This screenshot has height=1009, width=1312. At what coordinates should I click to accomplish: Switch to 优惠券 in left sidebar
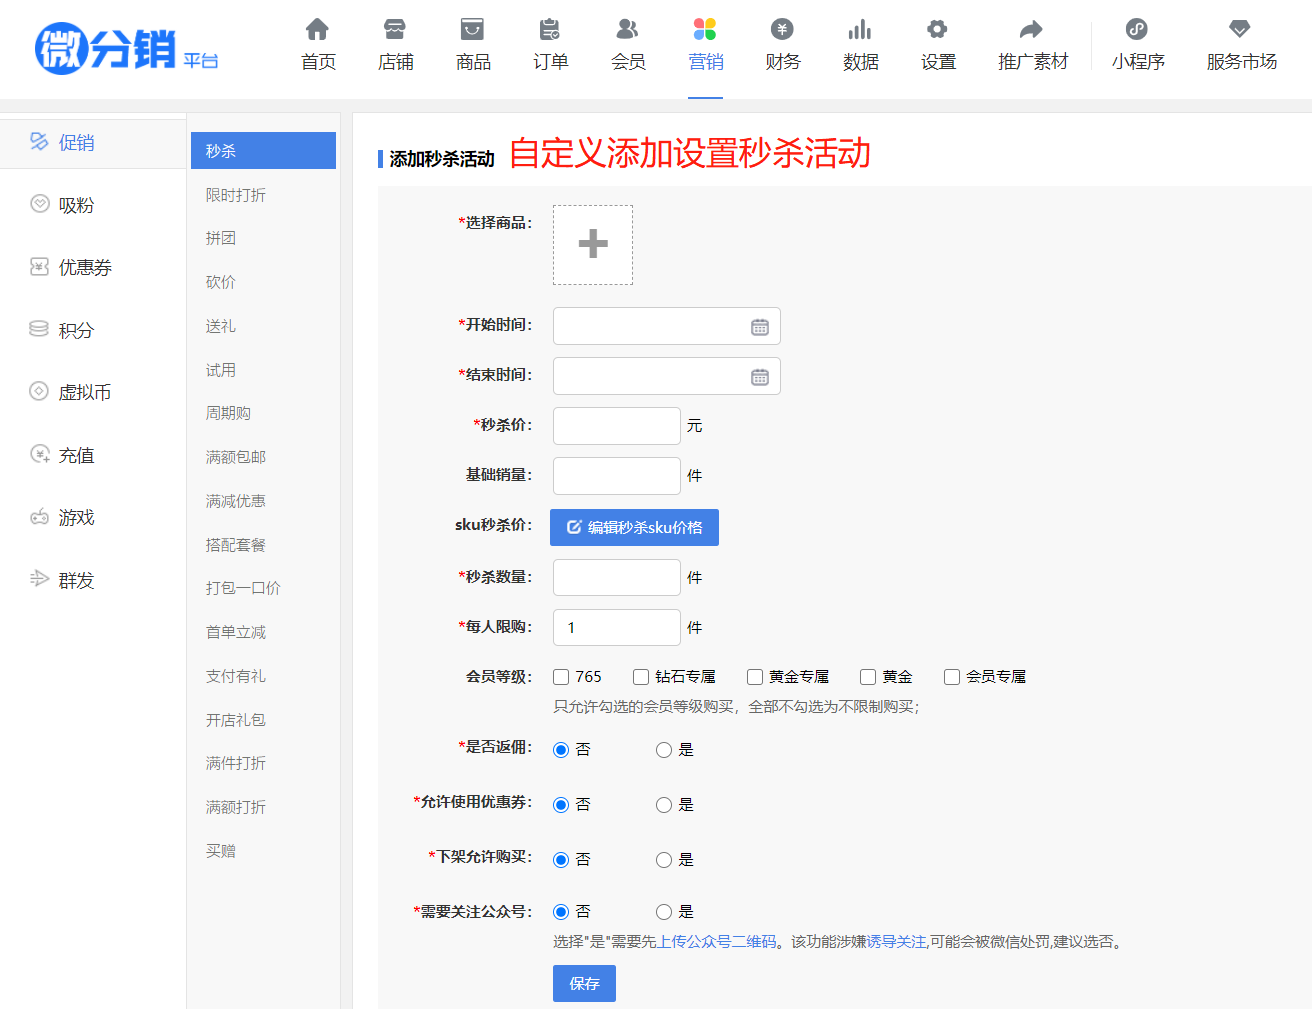coord(85,267)
